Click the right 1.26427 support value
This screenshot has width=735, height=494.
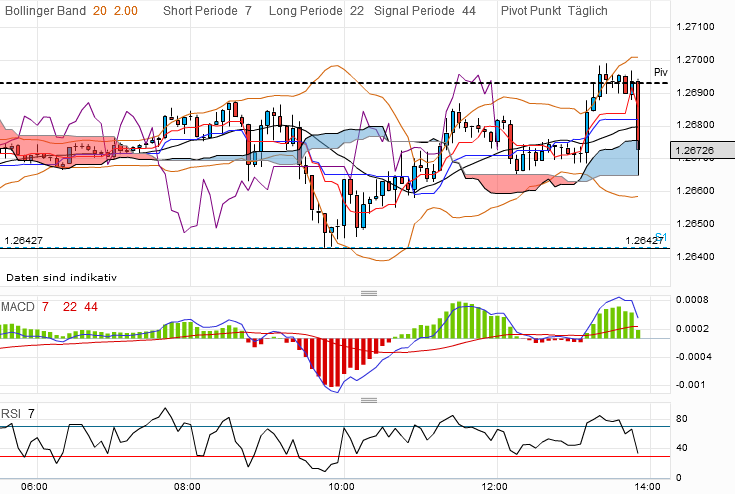coord(644,240)
